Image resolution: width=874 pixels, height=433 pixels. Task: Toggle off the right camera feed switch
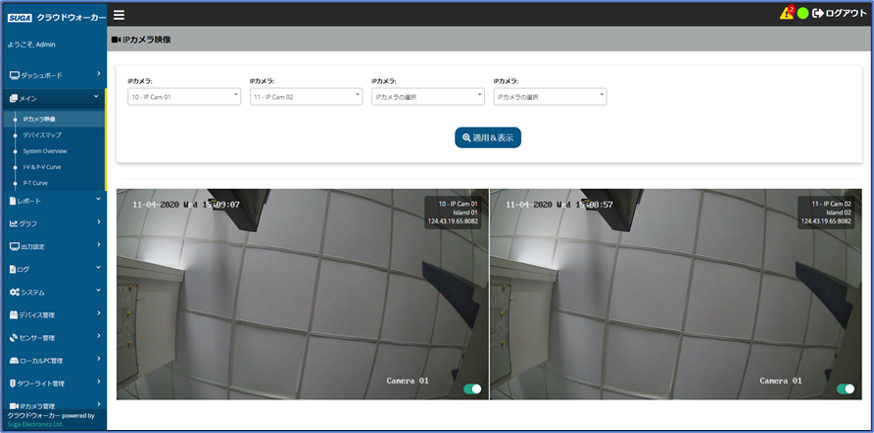click(845, 388)
